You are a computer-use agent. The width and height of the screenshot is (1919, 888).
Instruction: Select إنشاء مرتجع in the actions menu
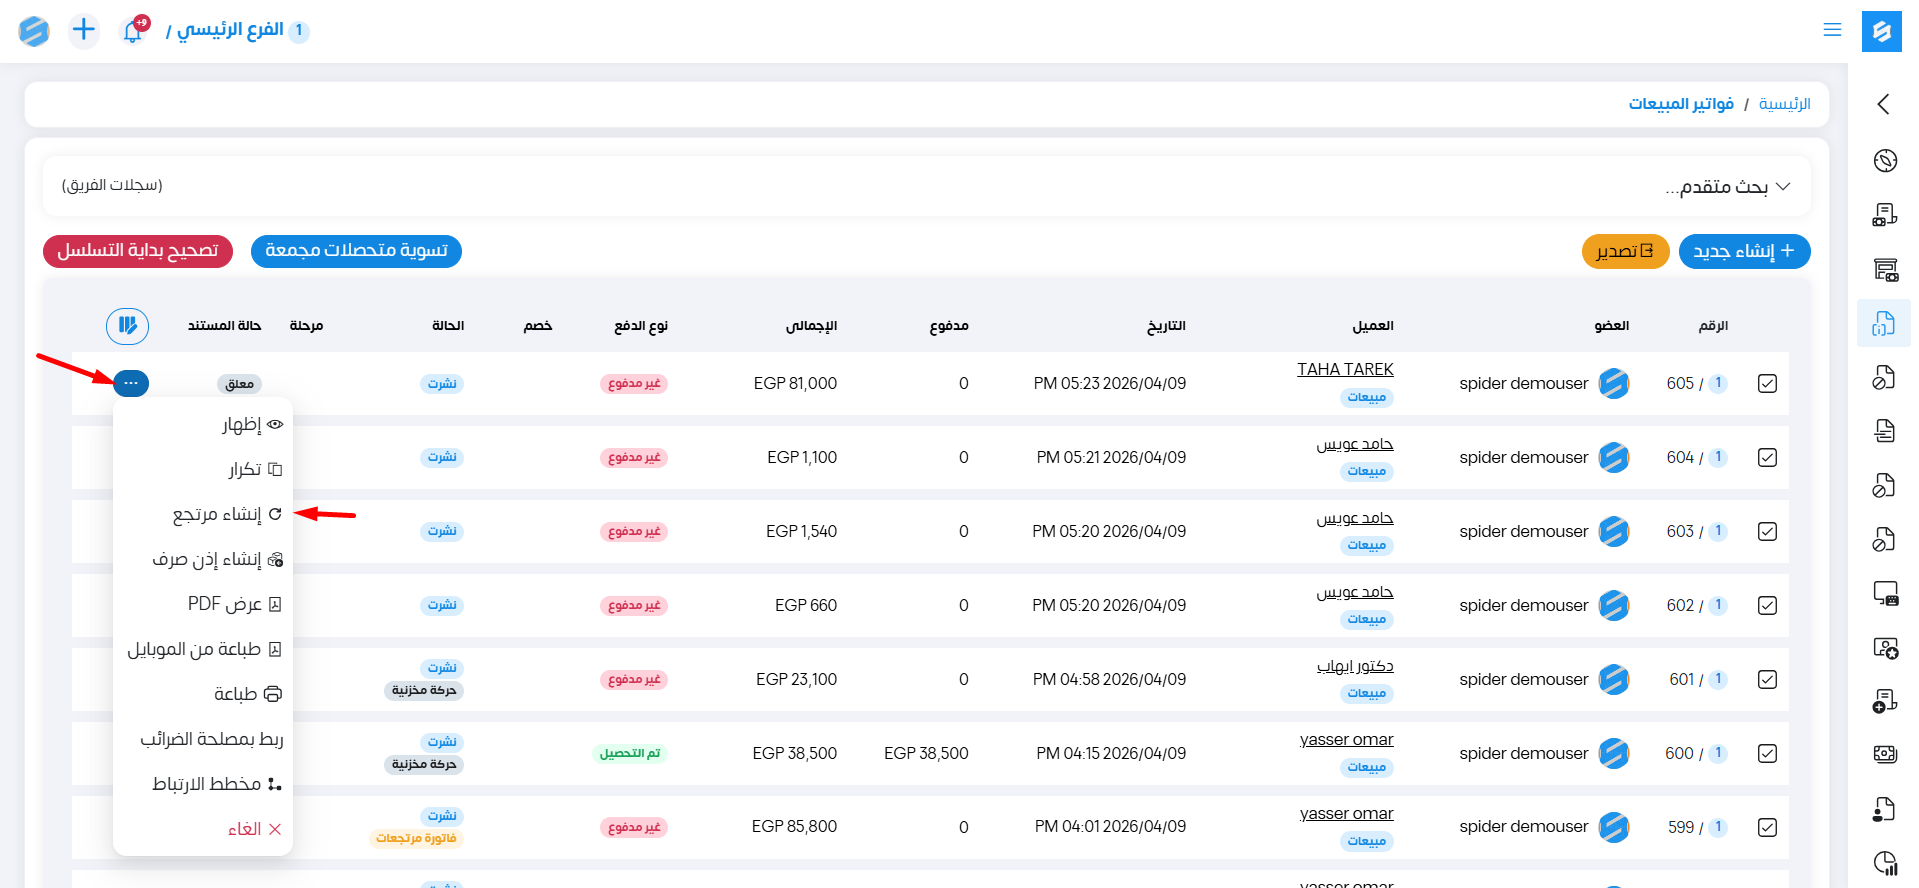(203, 514)
